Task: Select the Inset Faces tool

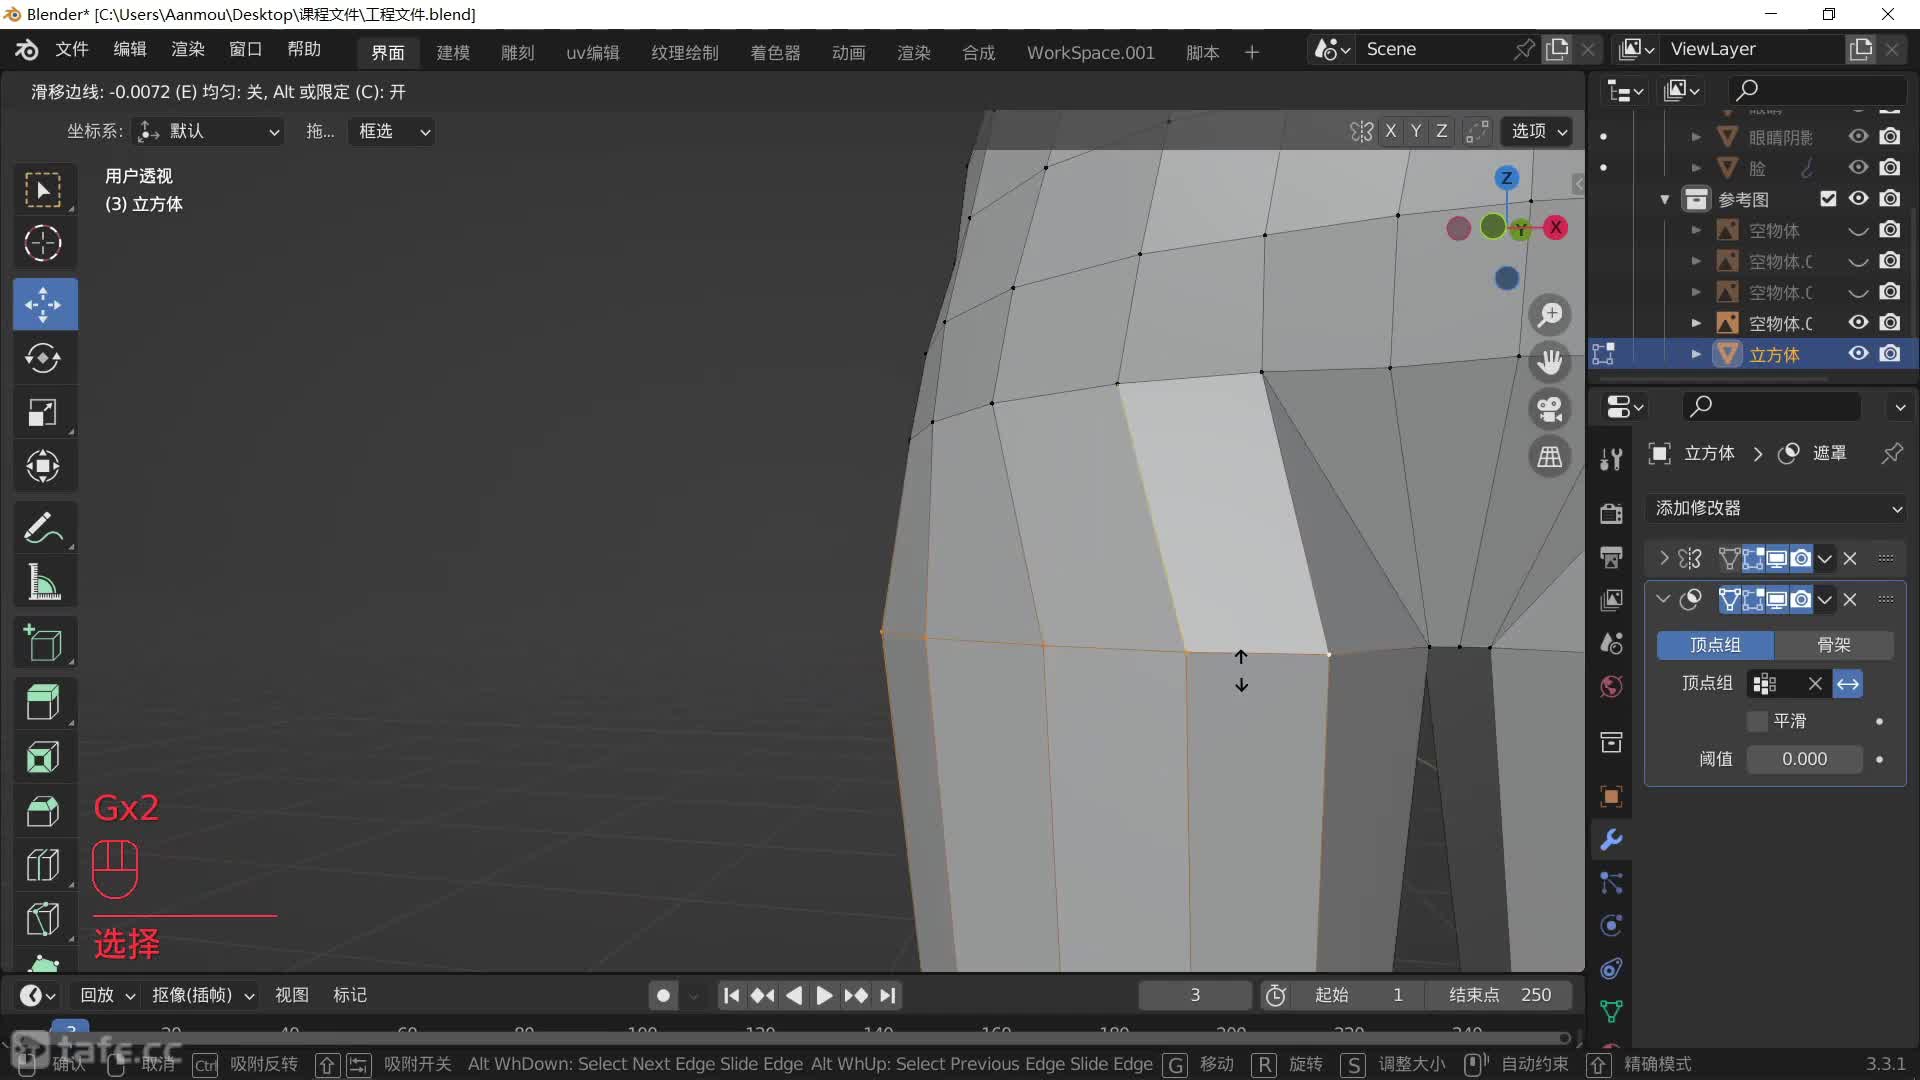Action: 44,757
